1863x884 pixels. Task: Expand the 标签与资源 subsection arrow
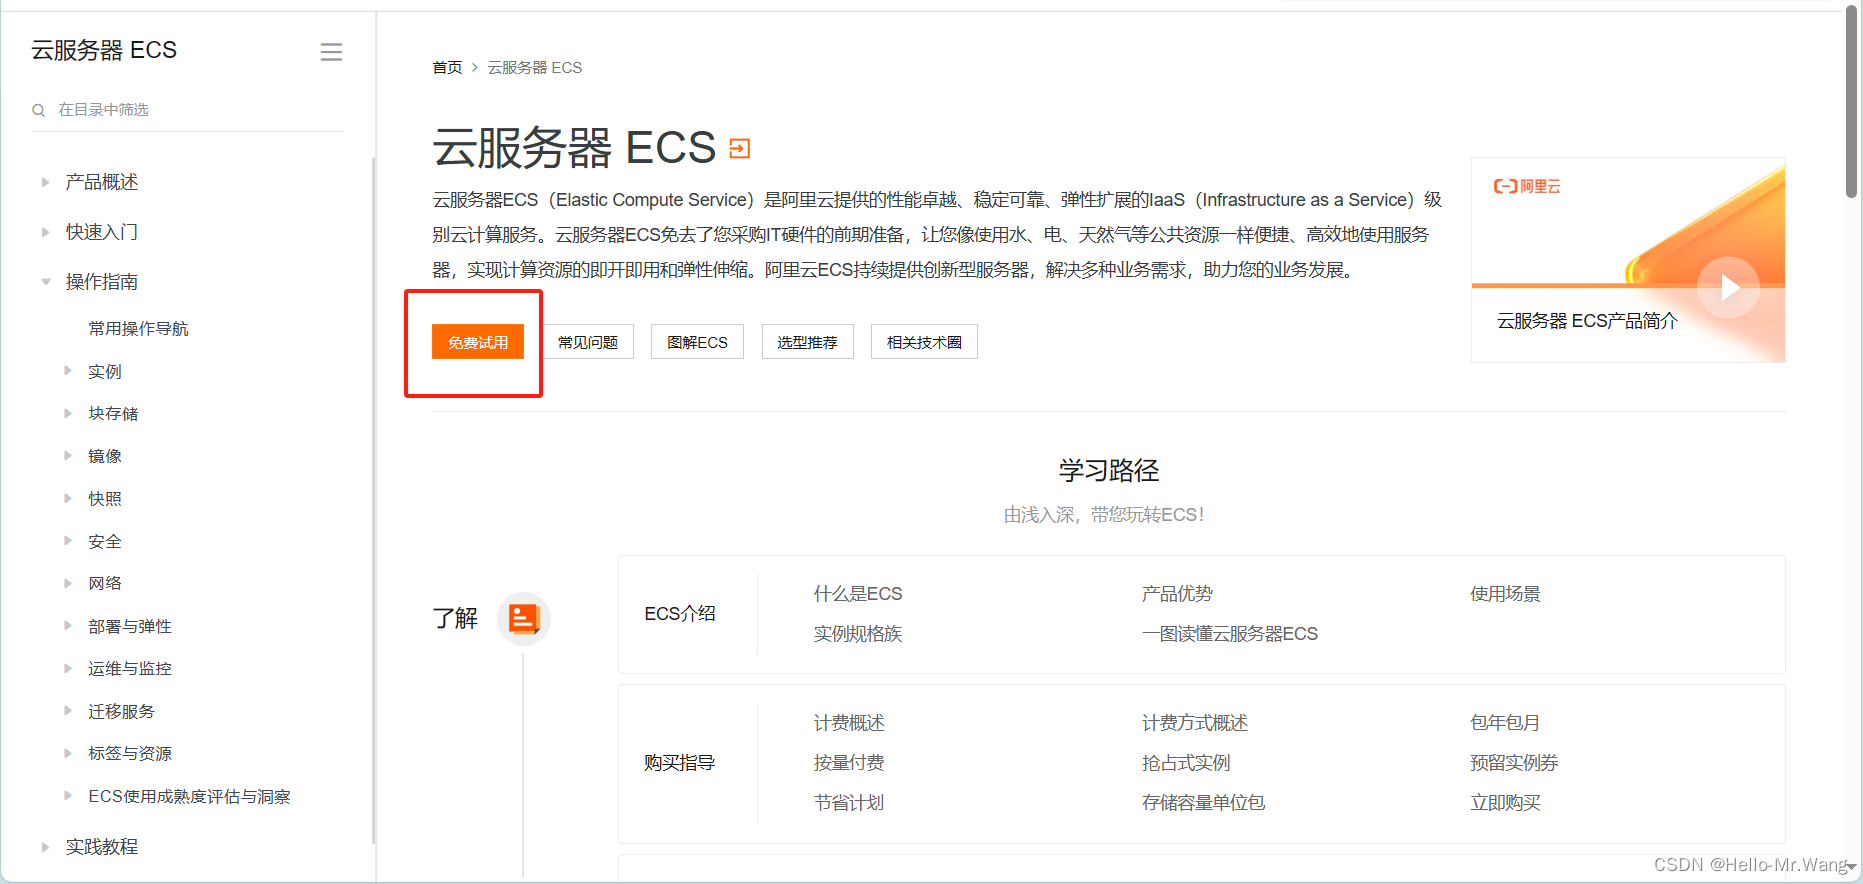pyautogui.click(x=68, y=753)
